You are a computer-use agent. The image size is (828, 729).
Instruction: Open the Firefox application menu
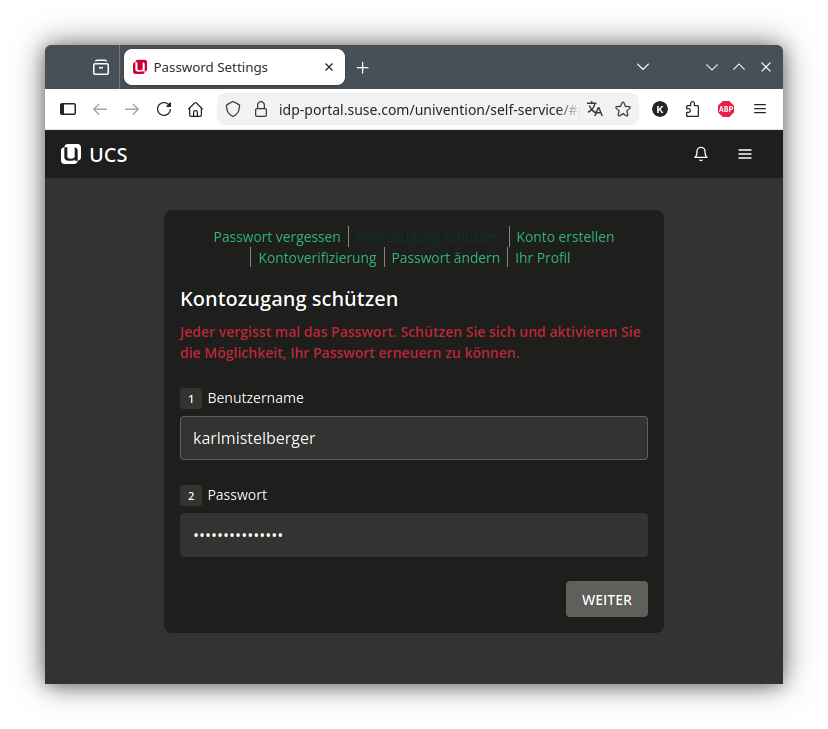(760, 109)
